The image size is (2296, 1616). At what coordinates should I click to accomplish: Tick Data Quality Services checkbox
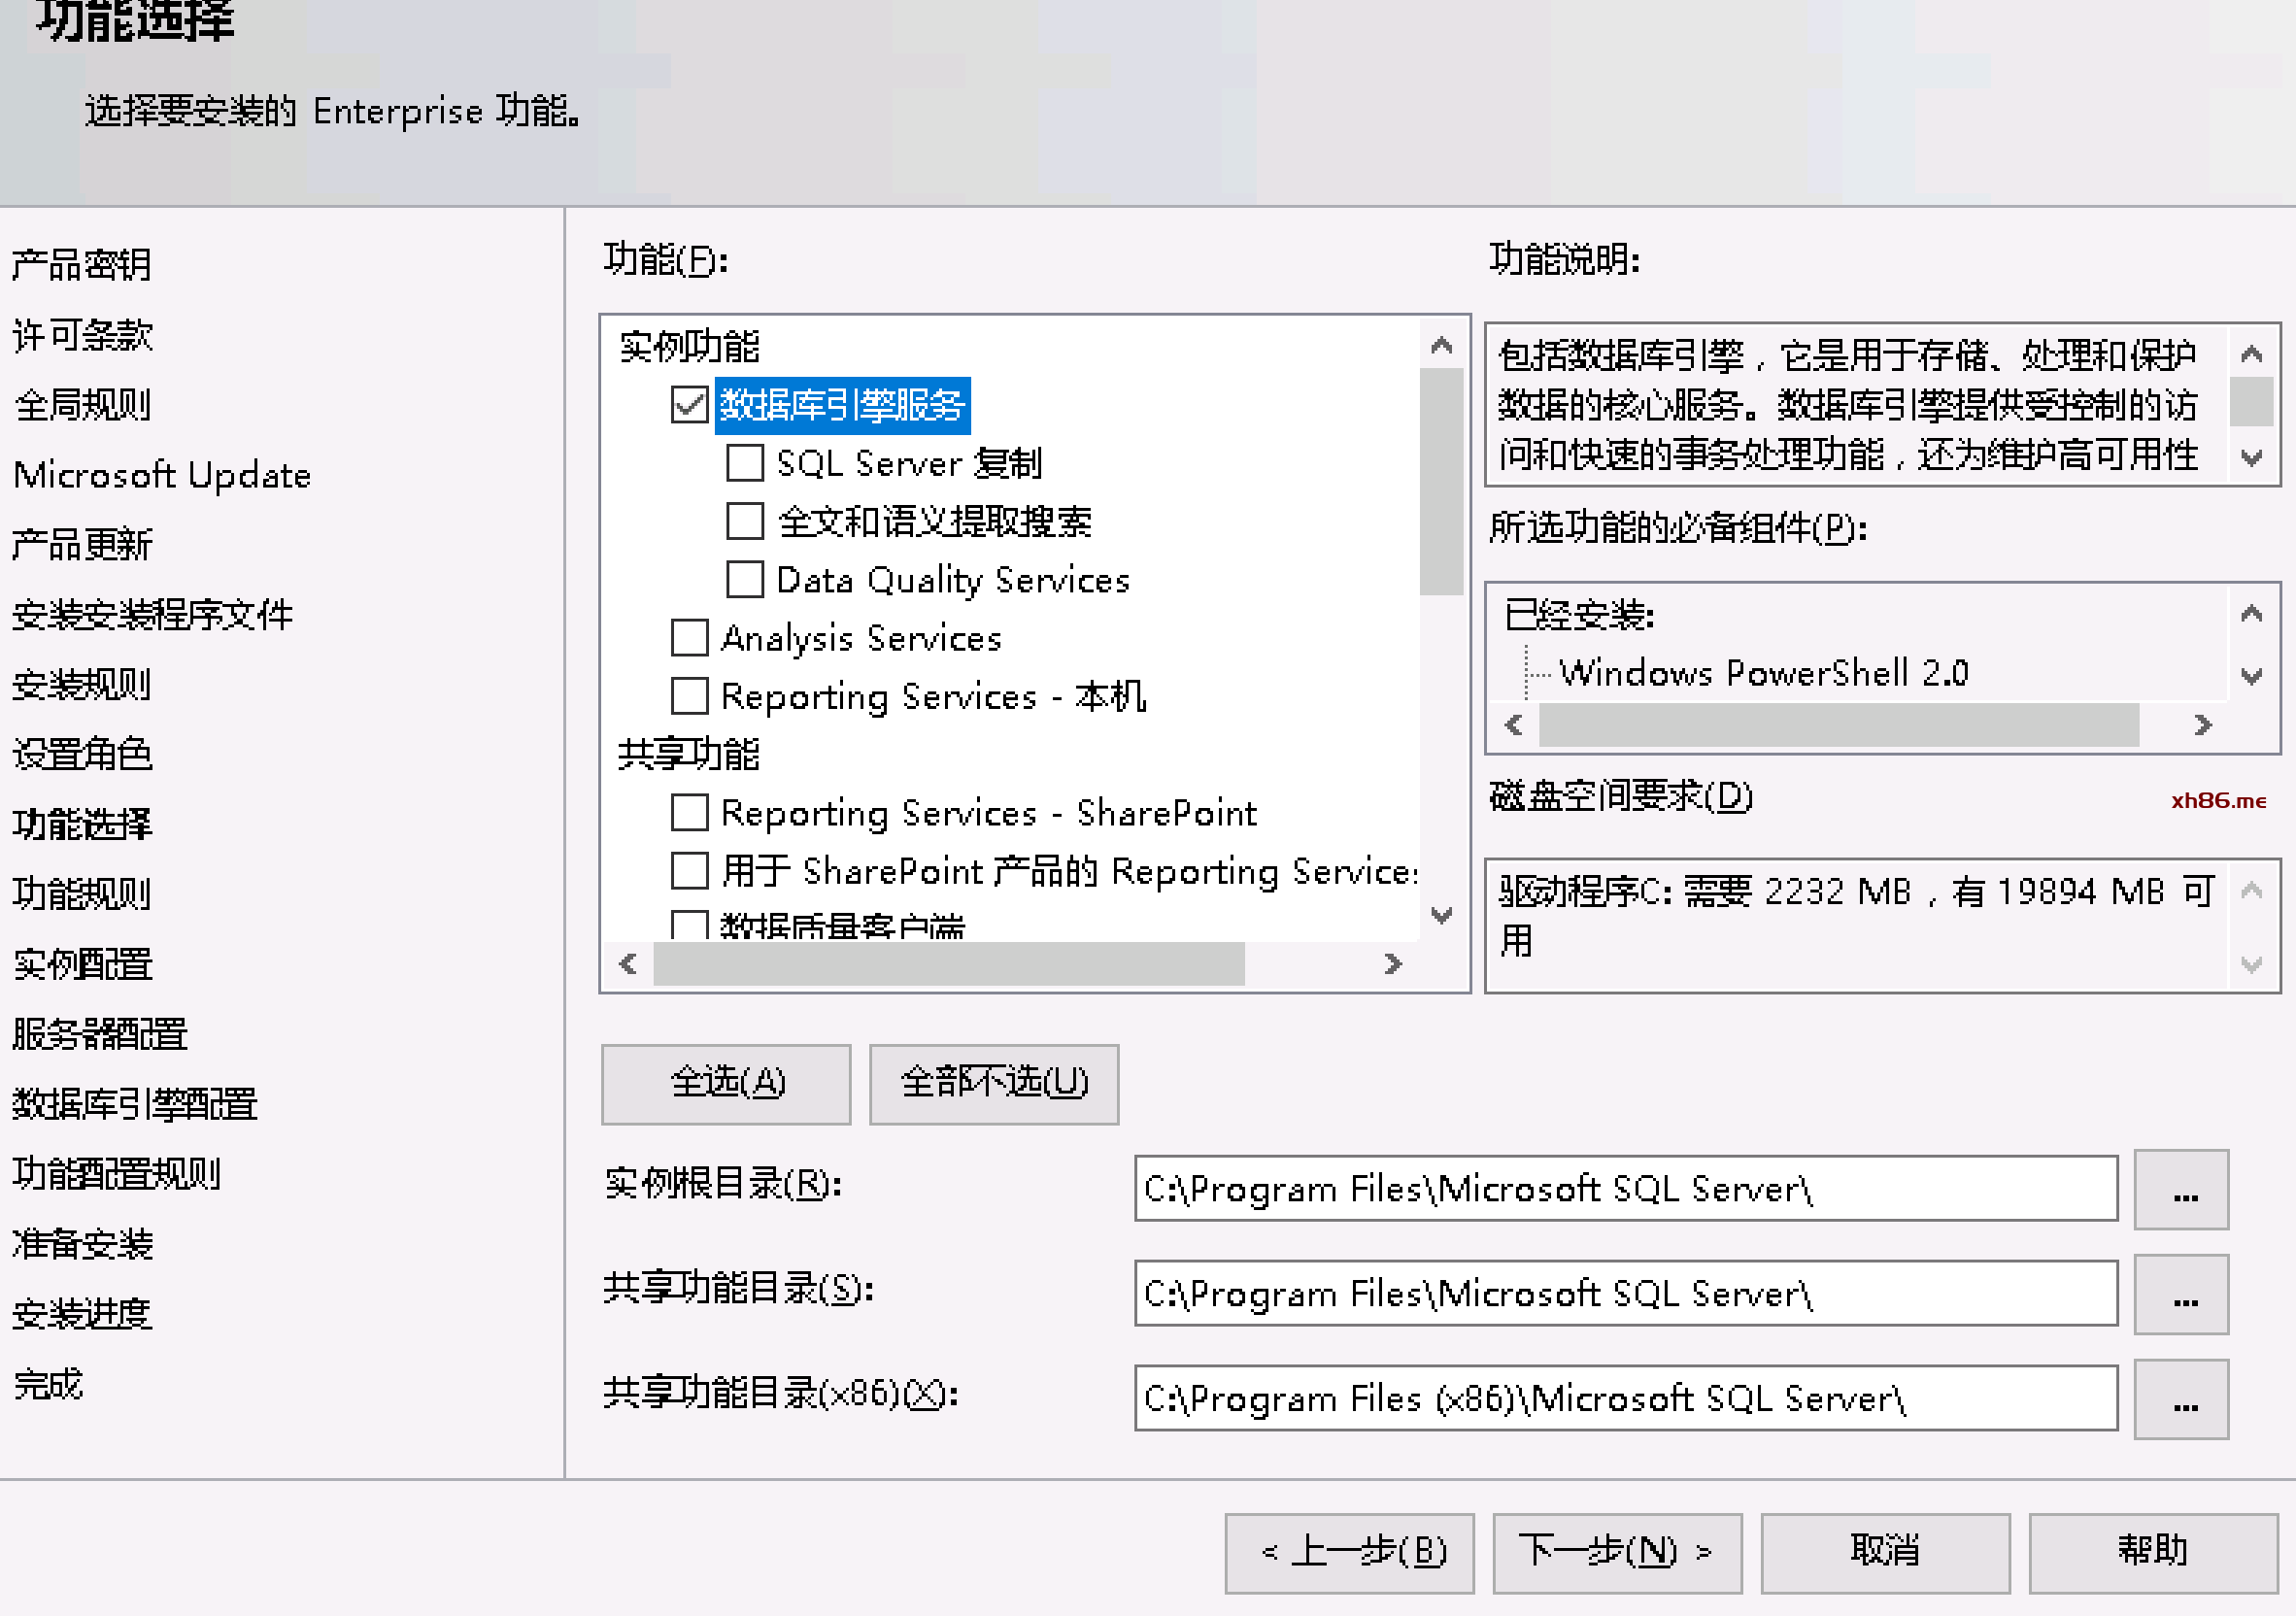(x=745, y=579)
